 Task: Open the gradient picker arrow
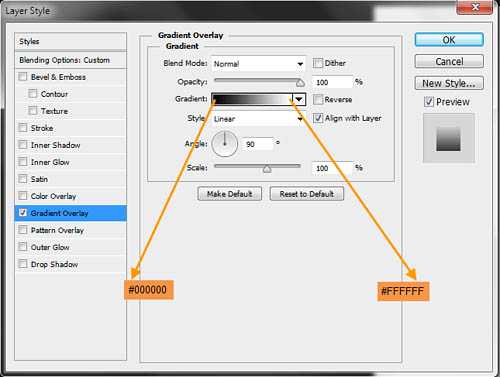[x=299, y=99]
